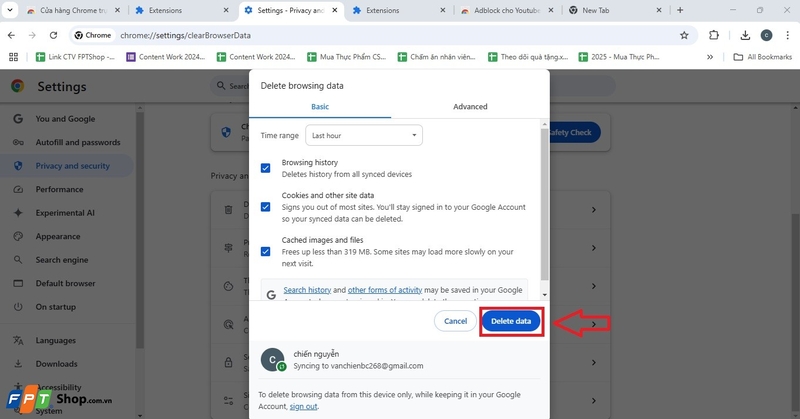The height and width of the screenshot is (419, 800).
Task: Click the download arrow Downloads sidebar icon
Action: click(18, 364)
